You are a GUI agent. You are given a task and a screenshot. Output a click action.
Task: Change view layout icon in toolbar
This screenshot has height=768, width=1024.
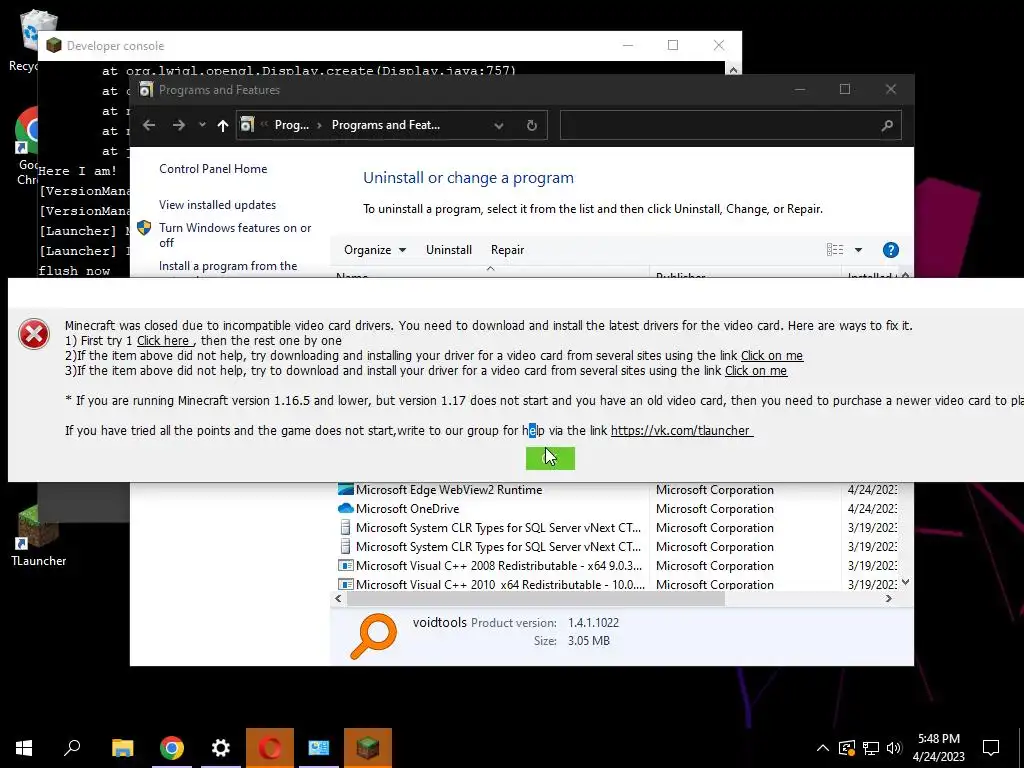tap(835, 250)
